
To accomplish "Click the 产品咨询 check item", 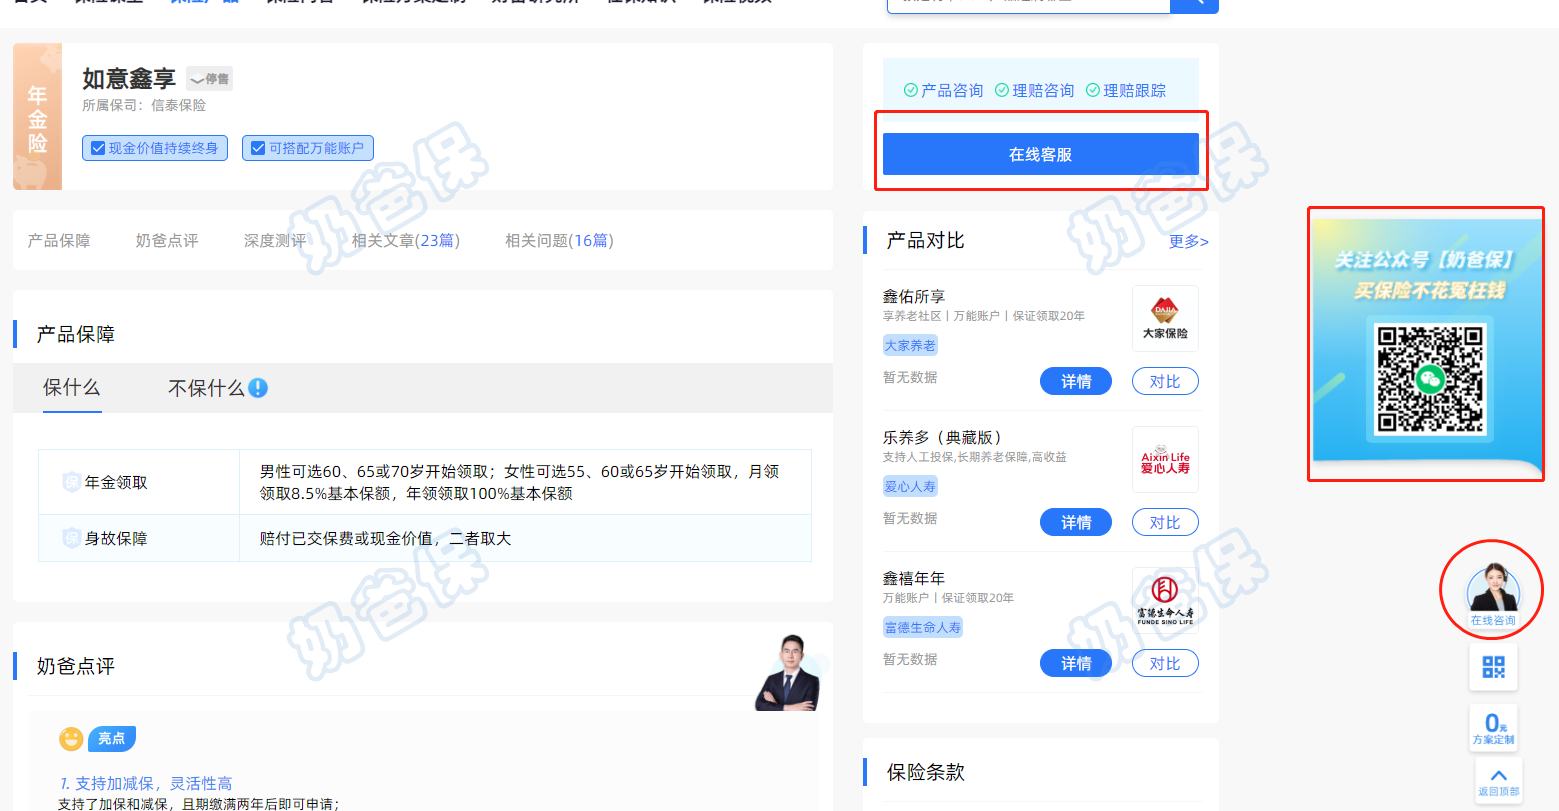I will click(943, 90).
